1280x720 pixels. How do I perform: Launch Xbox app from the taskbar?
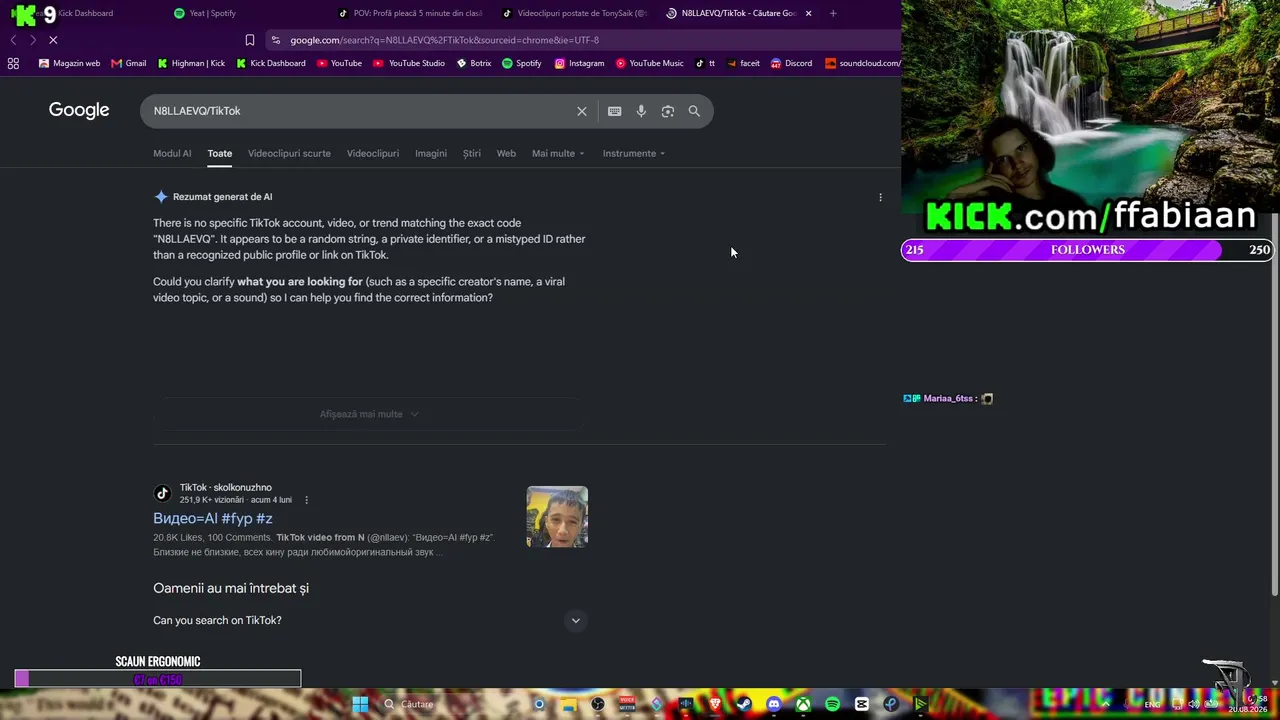[803, 704]
